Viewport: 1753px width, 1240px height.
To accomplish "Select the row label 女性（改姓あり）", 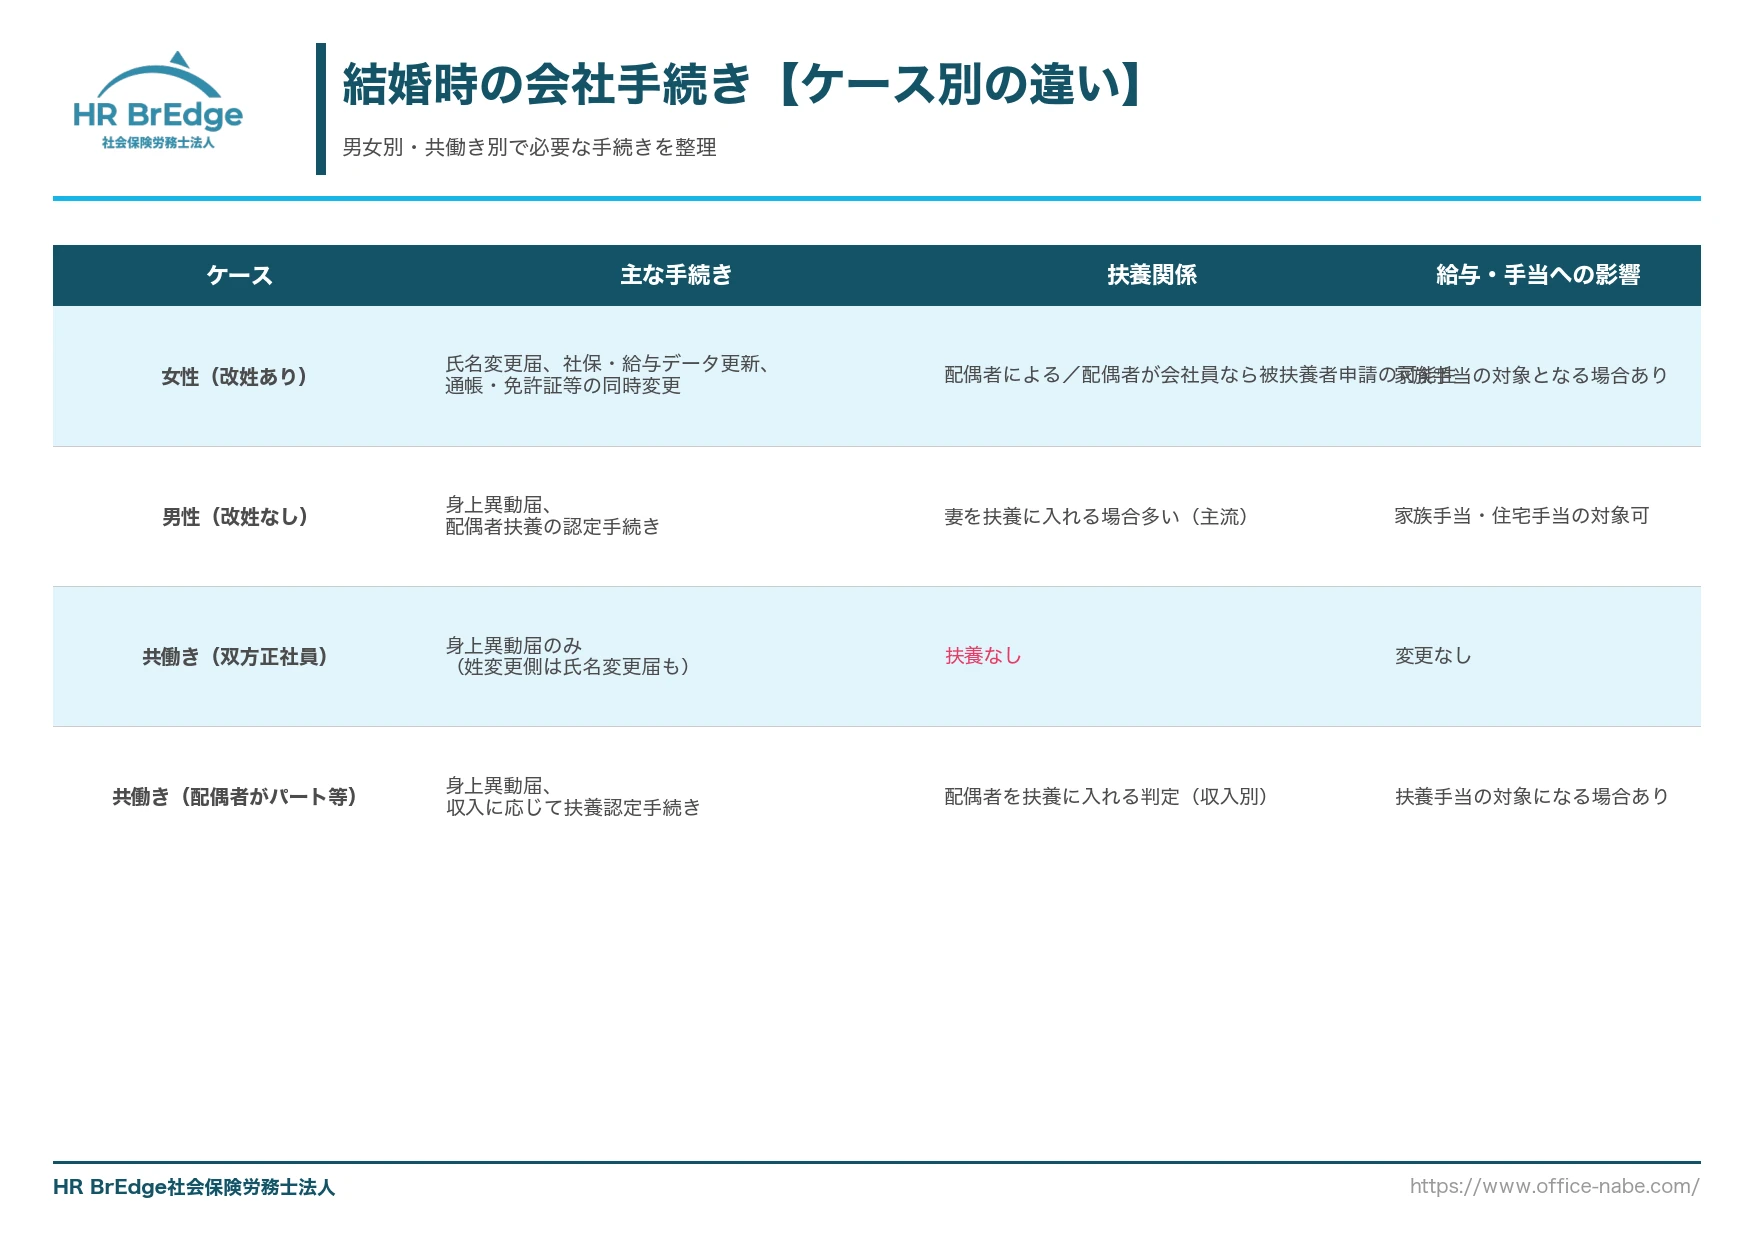I will [234, 377].
